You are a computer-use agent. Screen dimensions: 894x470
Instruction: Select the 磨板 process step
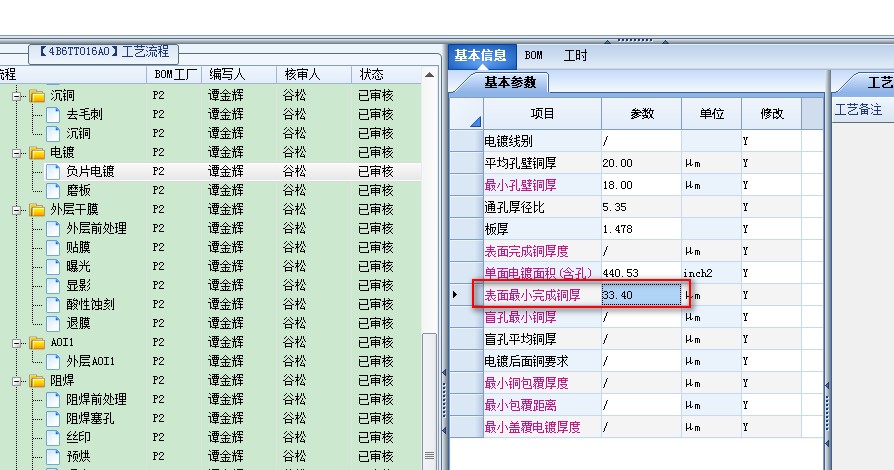79,191
